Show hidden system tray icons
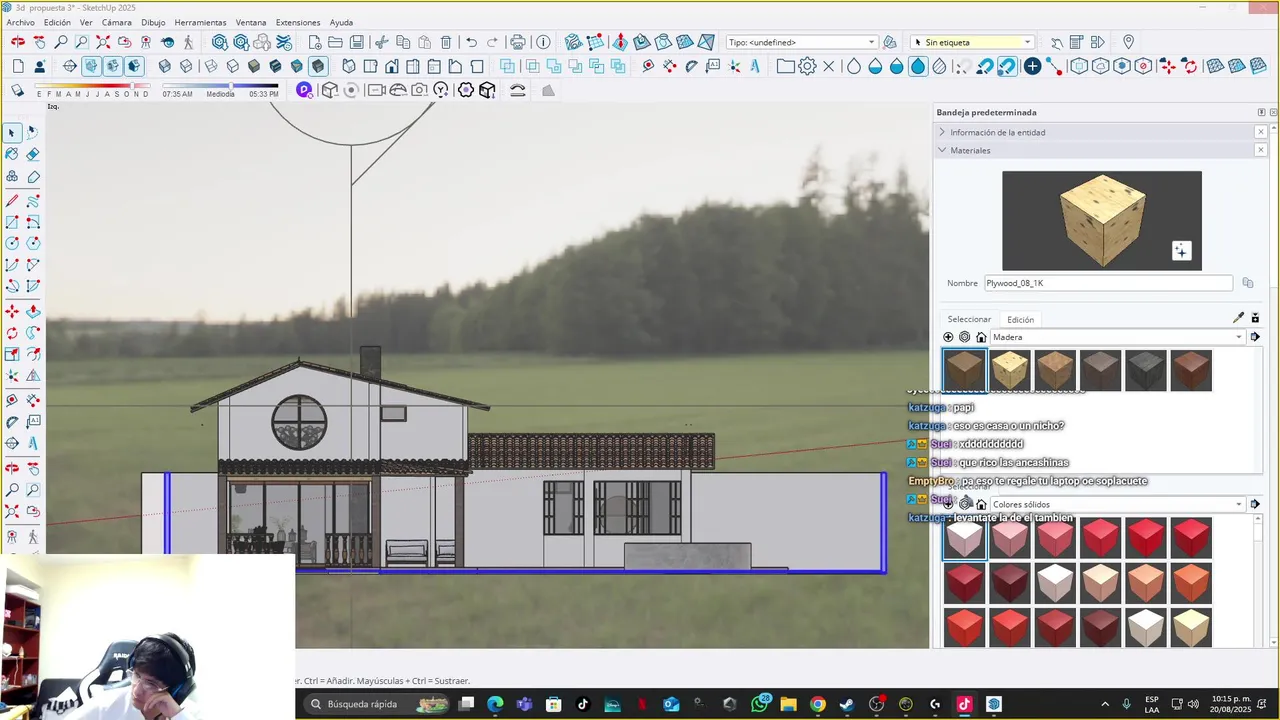1280x720 pixels. pyautogui.click(x=1105, y=704)
